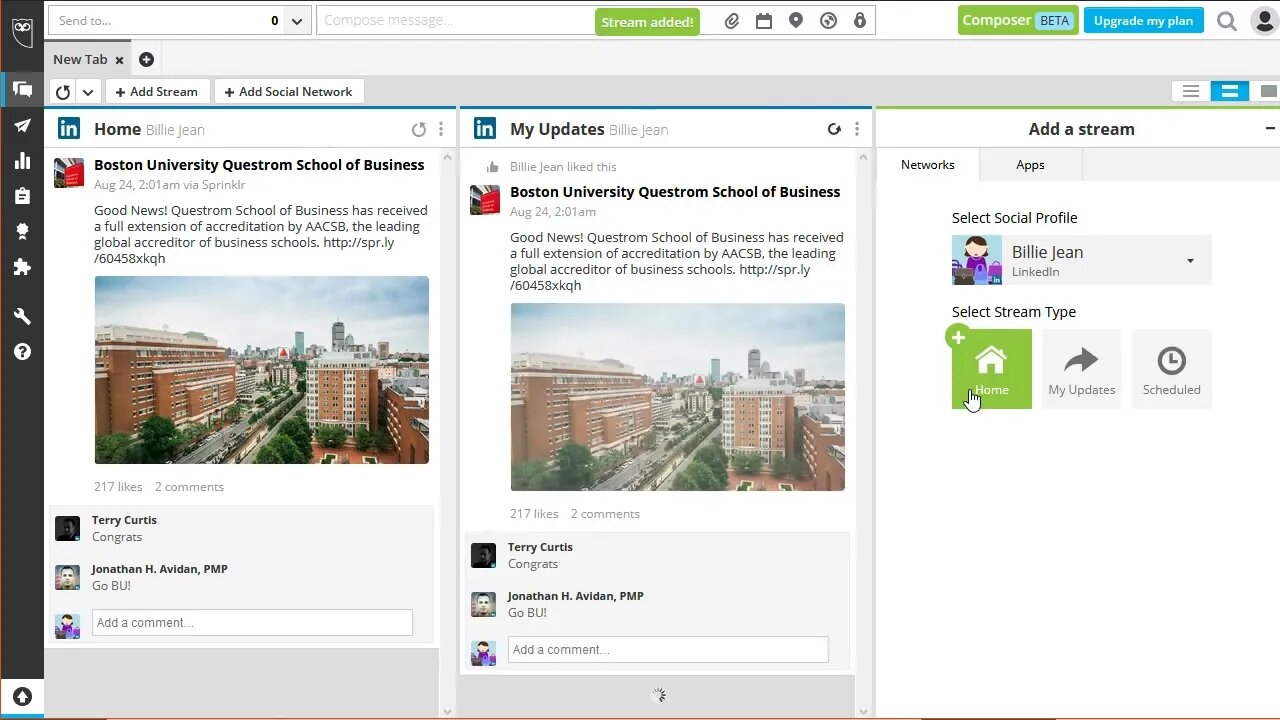Click the Add Social Network button

point(288,92)
